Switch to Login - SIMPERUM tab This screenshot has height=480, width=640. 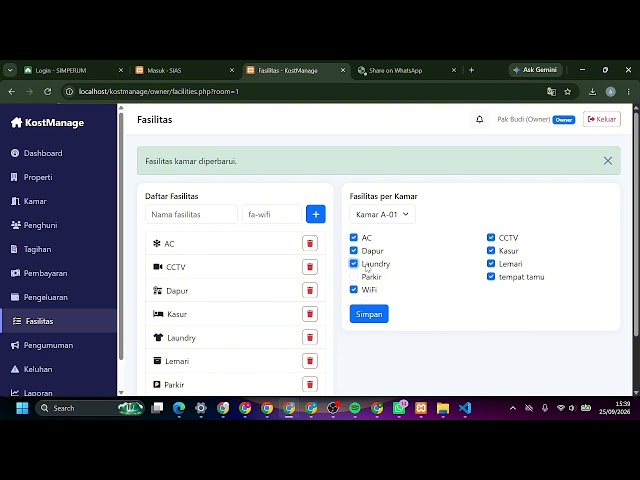(x=73, y=70)
